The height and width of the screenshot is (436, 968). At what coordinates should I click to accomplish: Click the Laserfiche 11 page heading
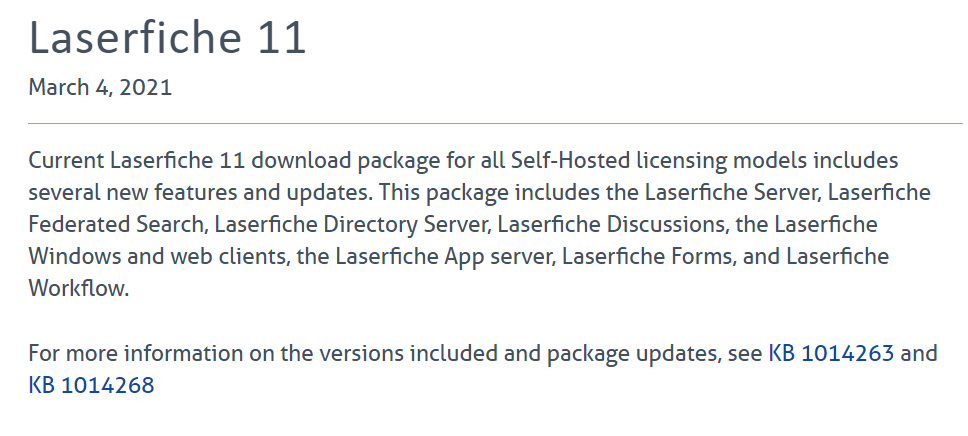click(167, 36)
